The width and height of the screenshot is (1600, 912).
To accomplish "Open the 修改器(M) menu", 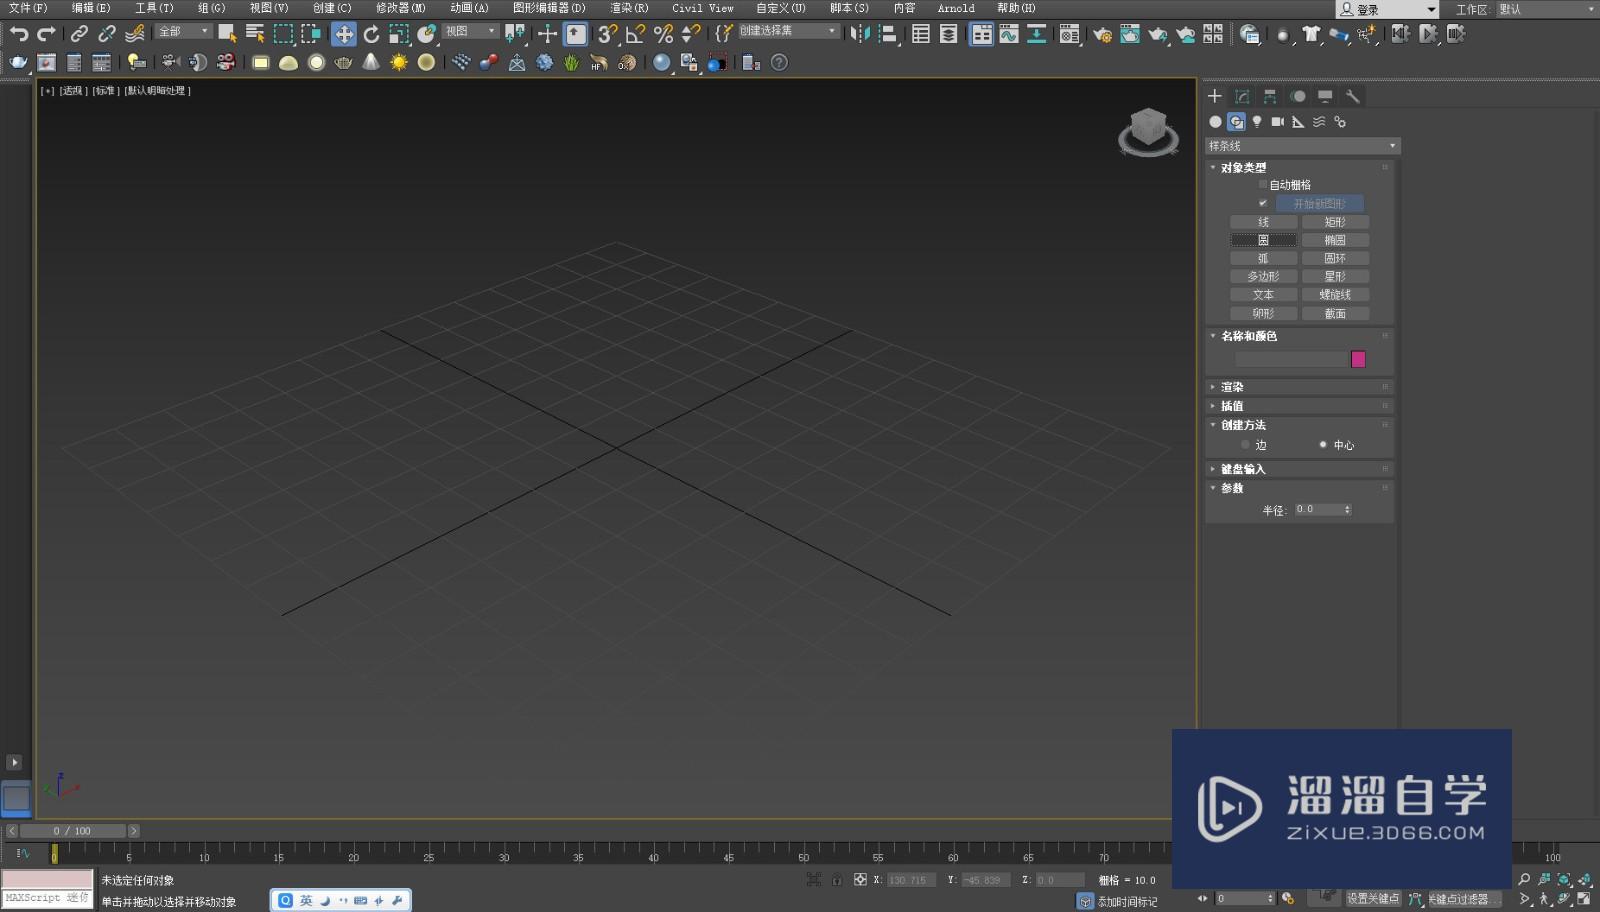I will point(400,8).
